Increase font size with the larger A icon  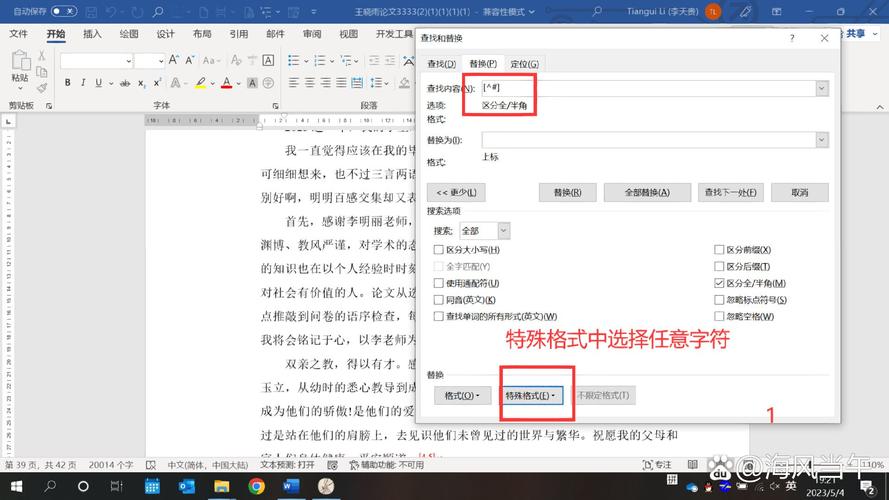point(174,60)
